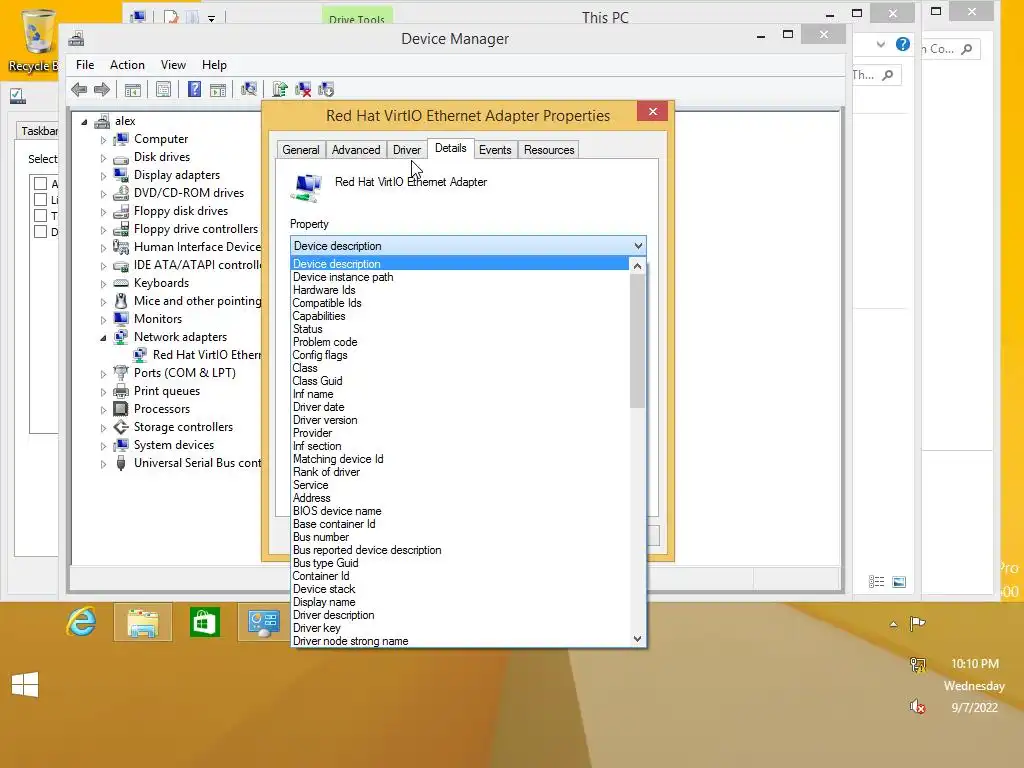
Task: Collapse the Network adapters tree node
Action: pyautogui.click(x=103, y=338)
